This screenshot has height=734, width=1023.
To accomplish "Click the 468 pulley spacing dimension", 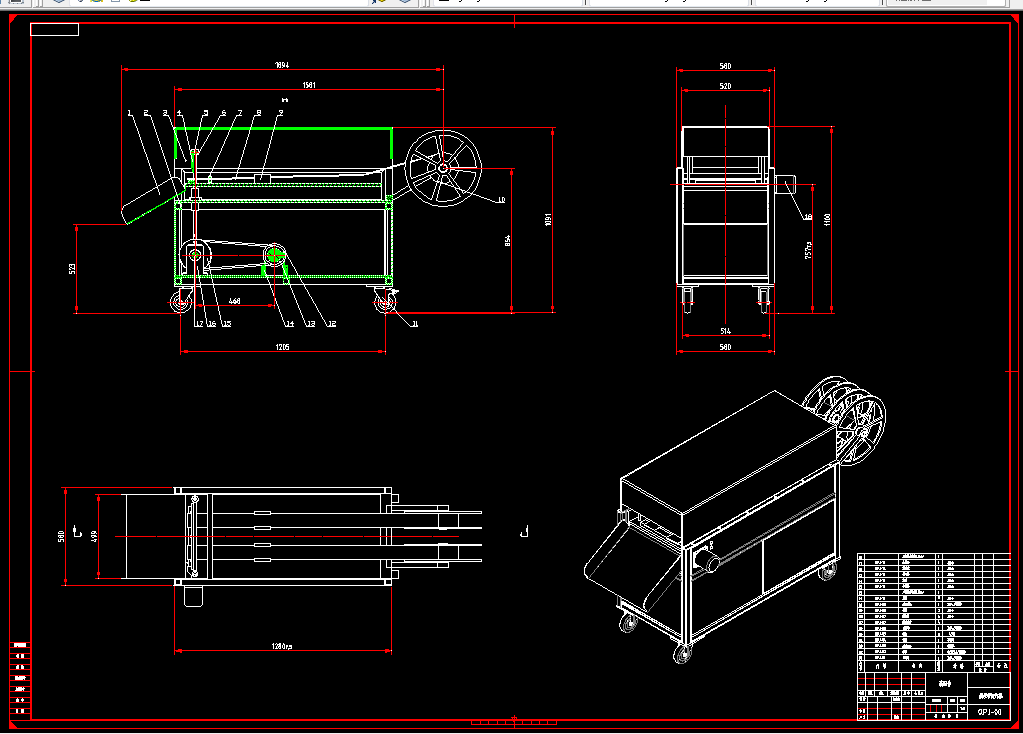I will coord(234,301).
